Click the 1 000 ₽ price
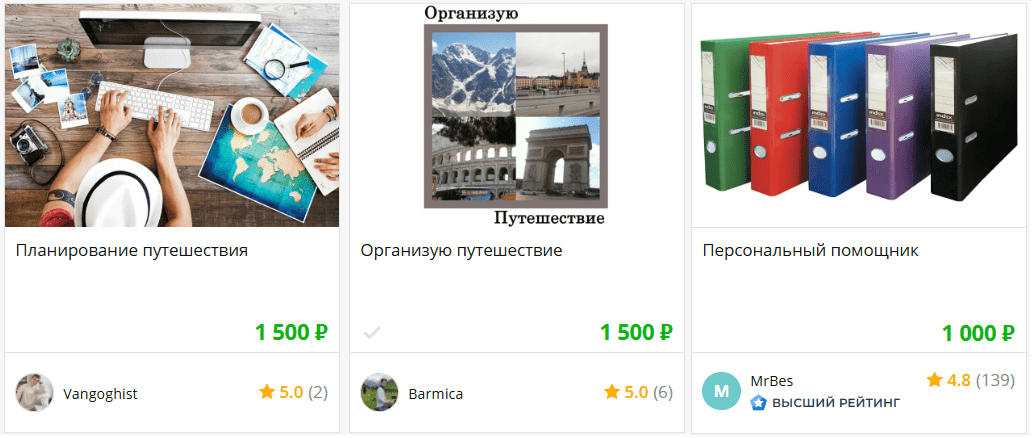This screenshot has height=438, width=1032. point(978,333)
